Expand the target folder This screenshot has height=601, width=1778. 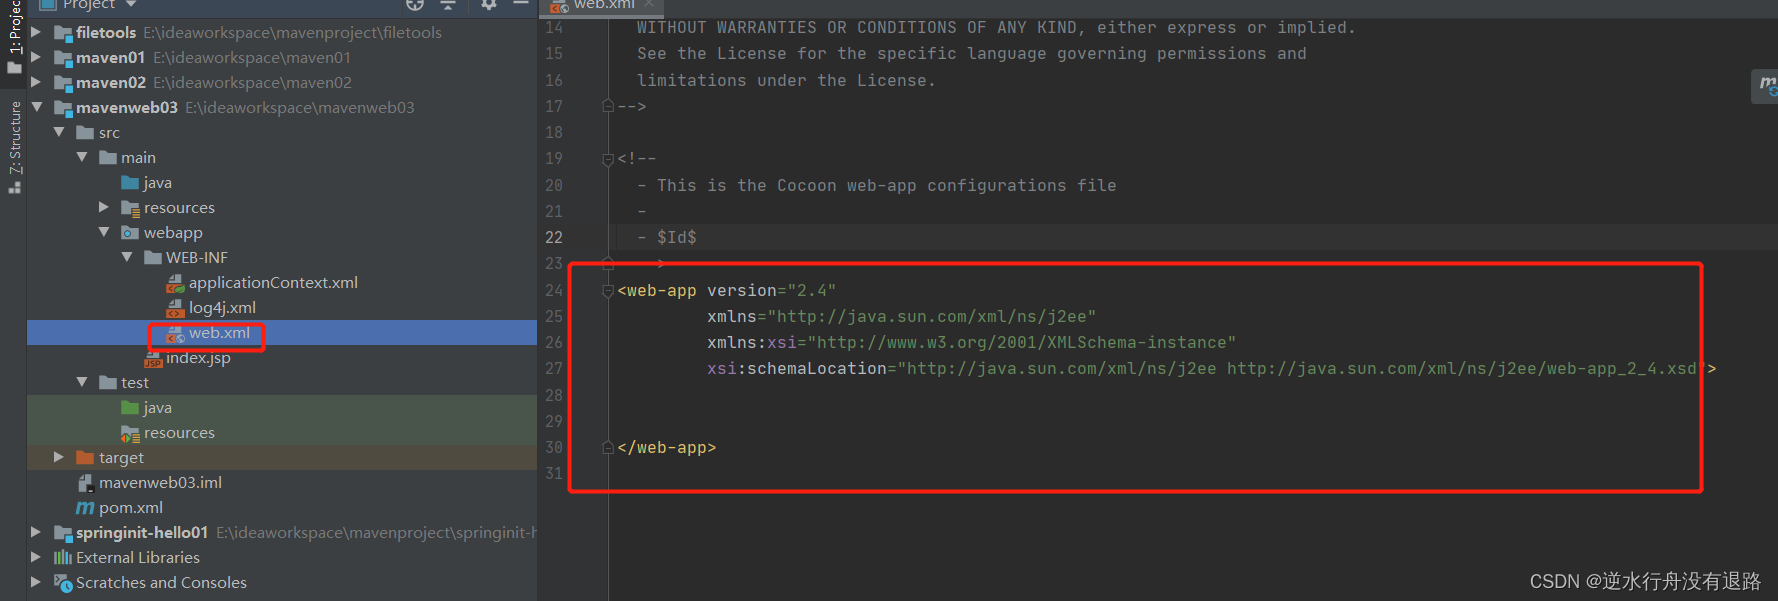coord(59,458)
